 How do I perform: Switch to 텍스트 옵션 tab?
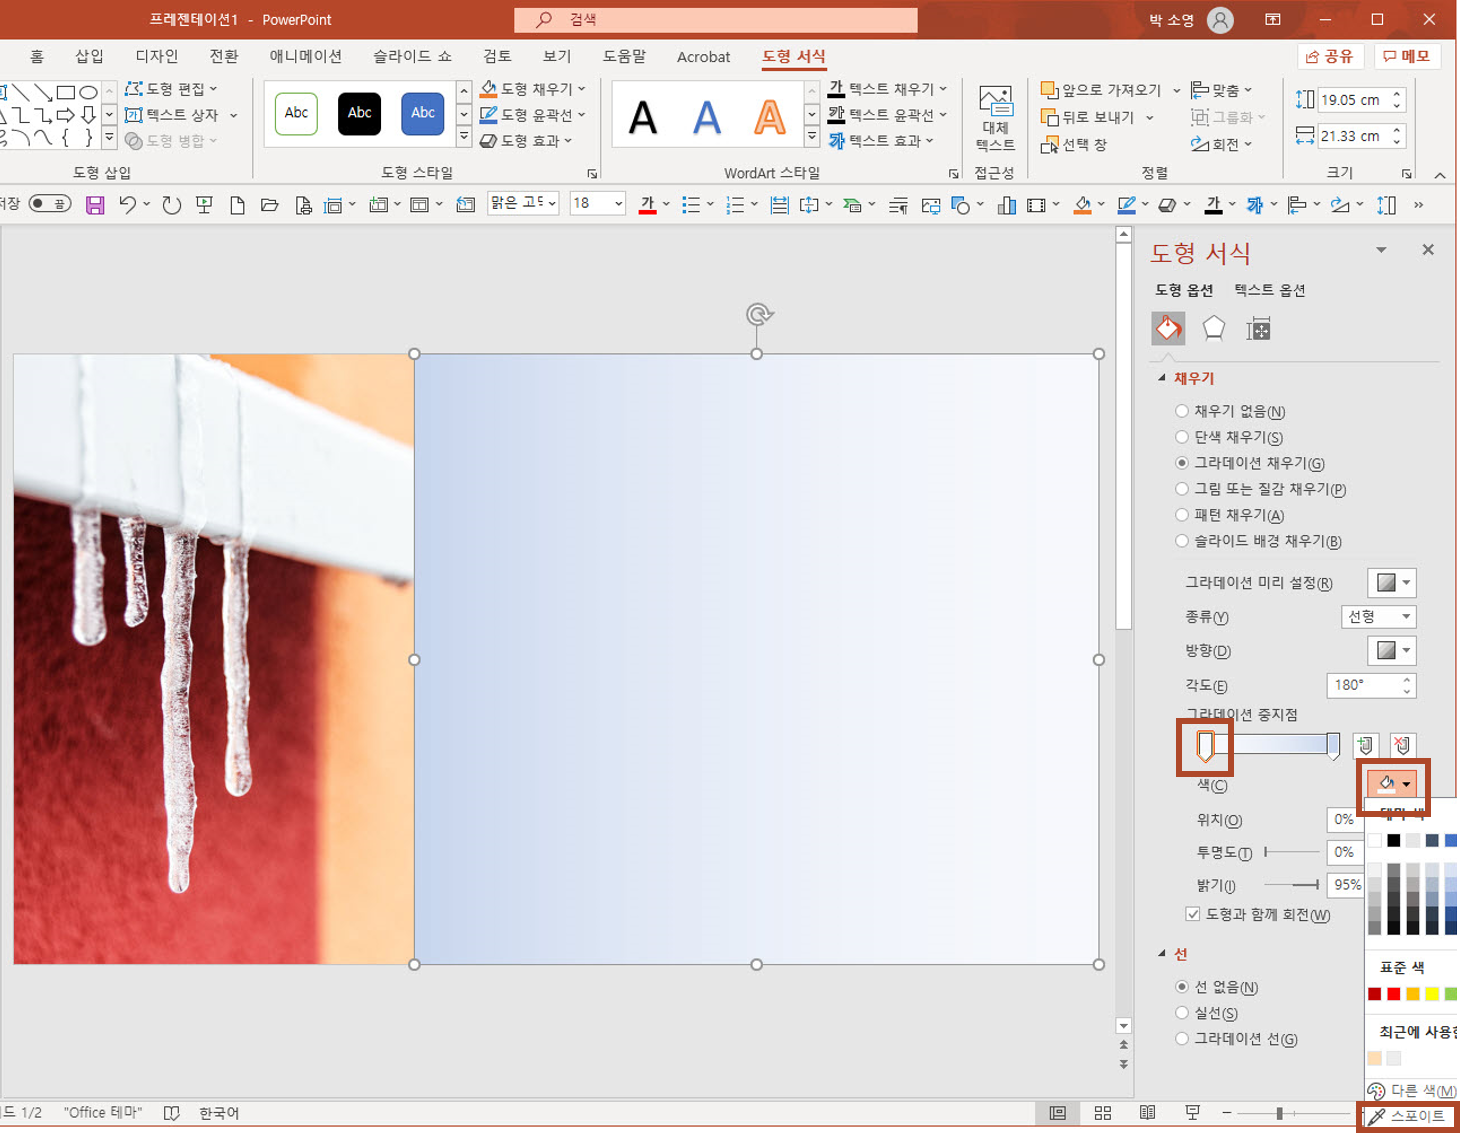click(x=1269, y=290)
